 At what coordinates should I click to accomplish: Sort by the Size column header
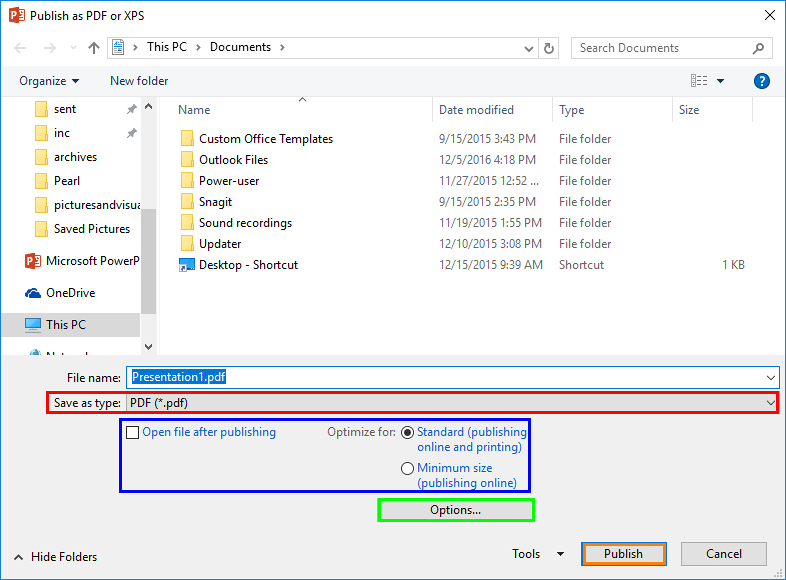click(689, 110)
